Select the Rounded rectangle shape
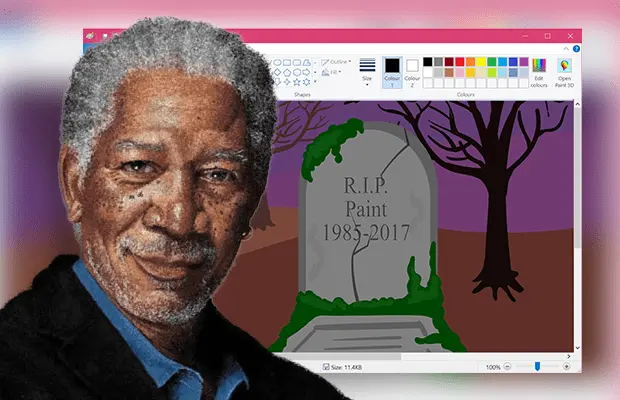The width and height of the screenshot is (620, 400). coord(297,62)
